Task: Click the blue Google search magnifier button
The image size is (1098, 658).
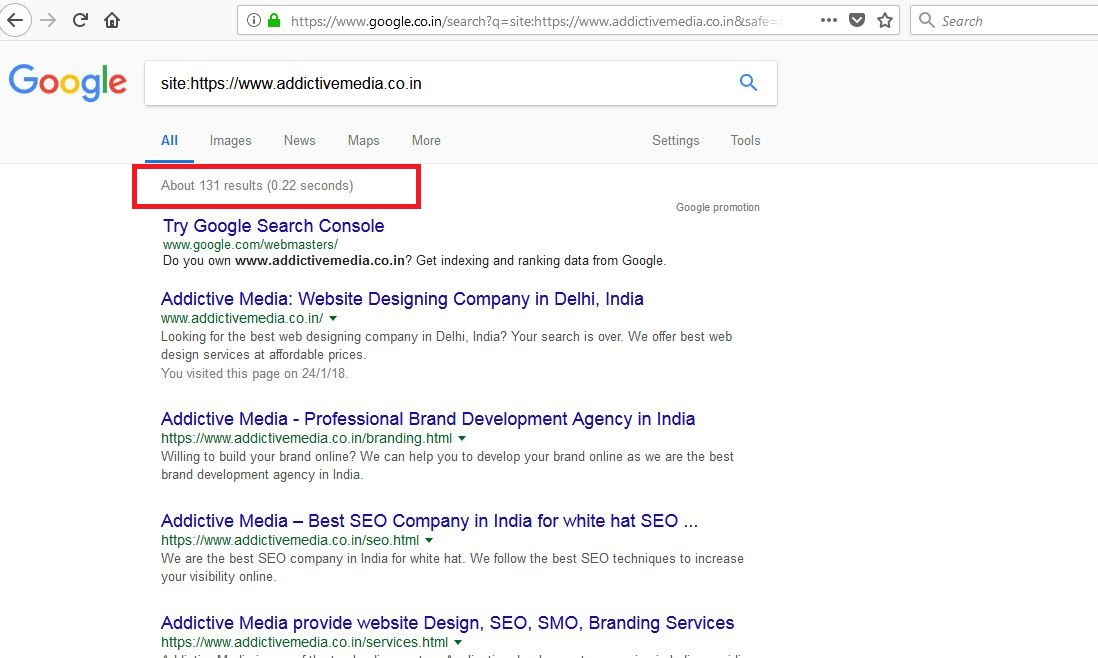Action: point(748,83)
